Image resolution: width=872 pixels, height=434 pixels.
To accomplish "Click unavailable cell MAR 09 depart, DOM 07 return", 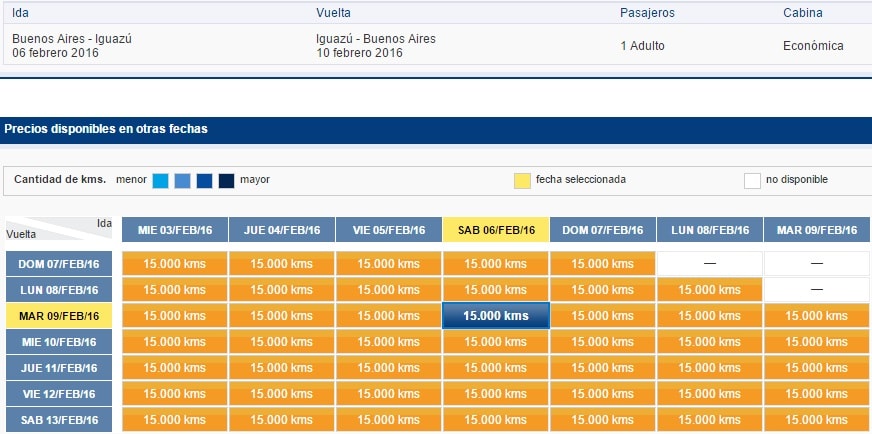I will pyautogui.click(x=817, y=264).
